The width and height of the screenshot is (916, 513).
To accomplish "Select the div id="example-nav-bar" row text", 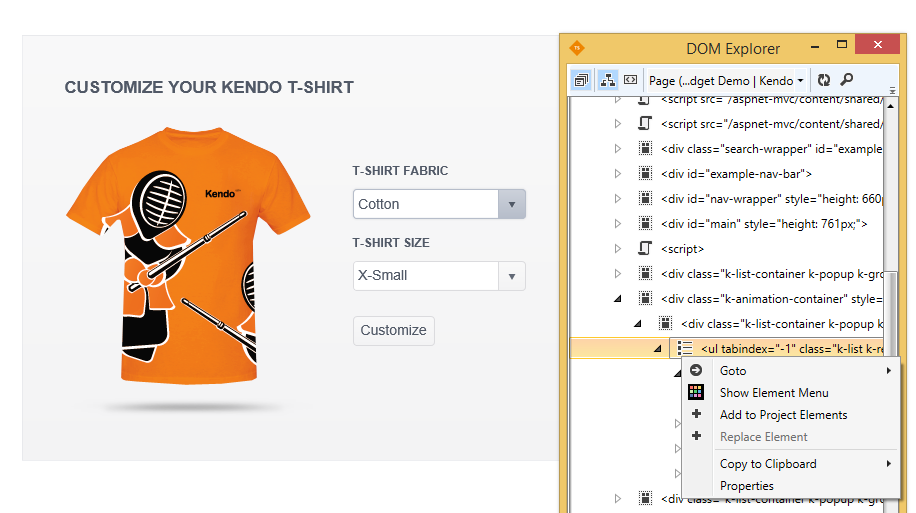I will 736,174.
